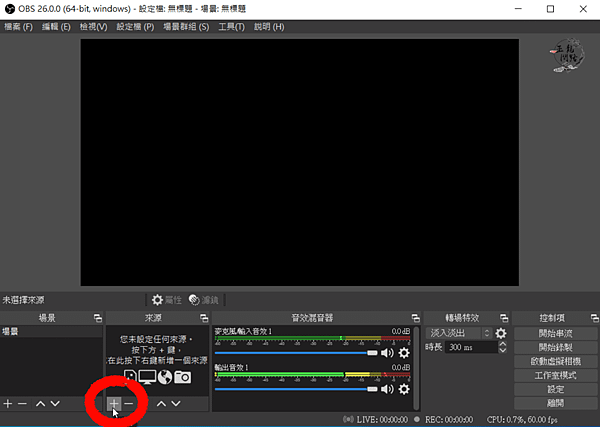
Task: Open transition properties gear icon
Action: point(501,333)
